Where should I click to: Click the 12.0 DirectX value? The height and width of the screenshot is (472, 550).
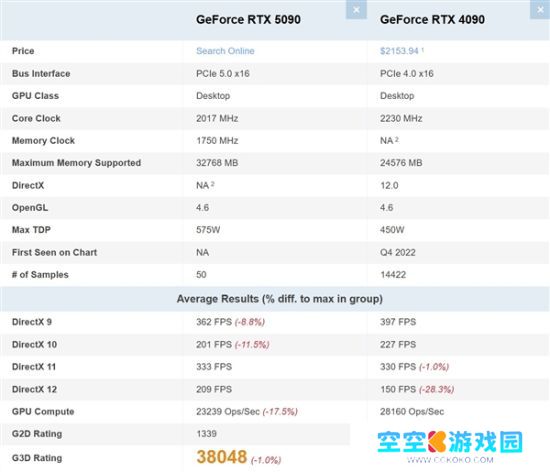tap(389, 186)
